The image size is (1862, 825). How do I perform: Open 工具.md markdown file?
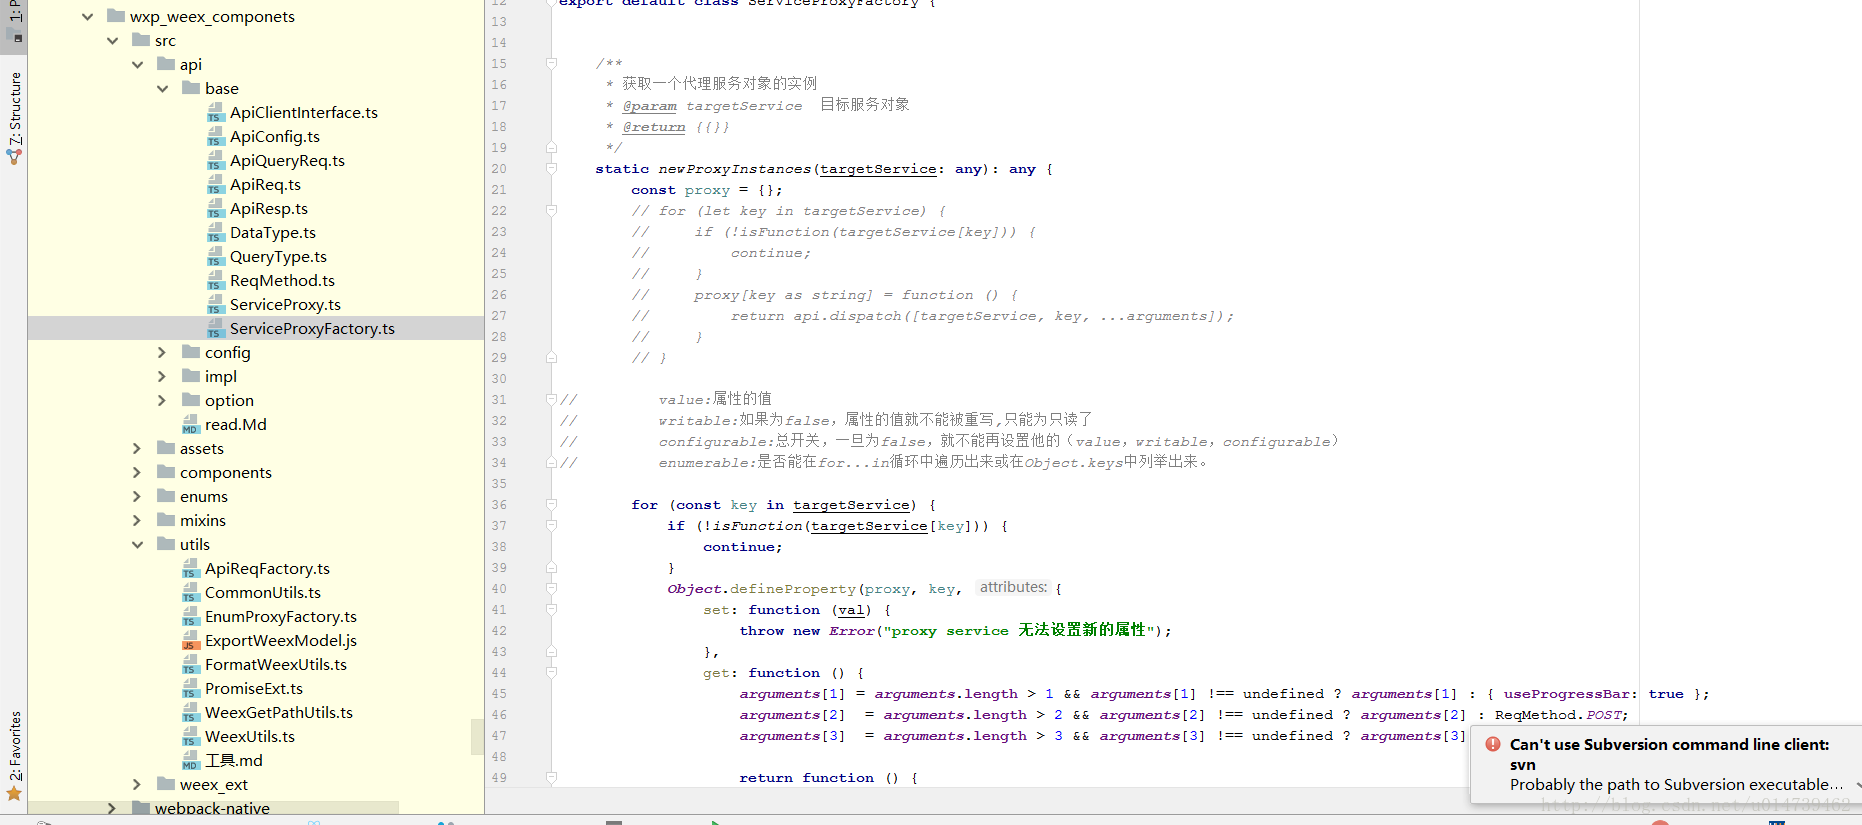[234, 761]
